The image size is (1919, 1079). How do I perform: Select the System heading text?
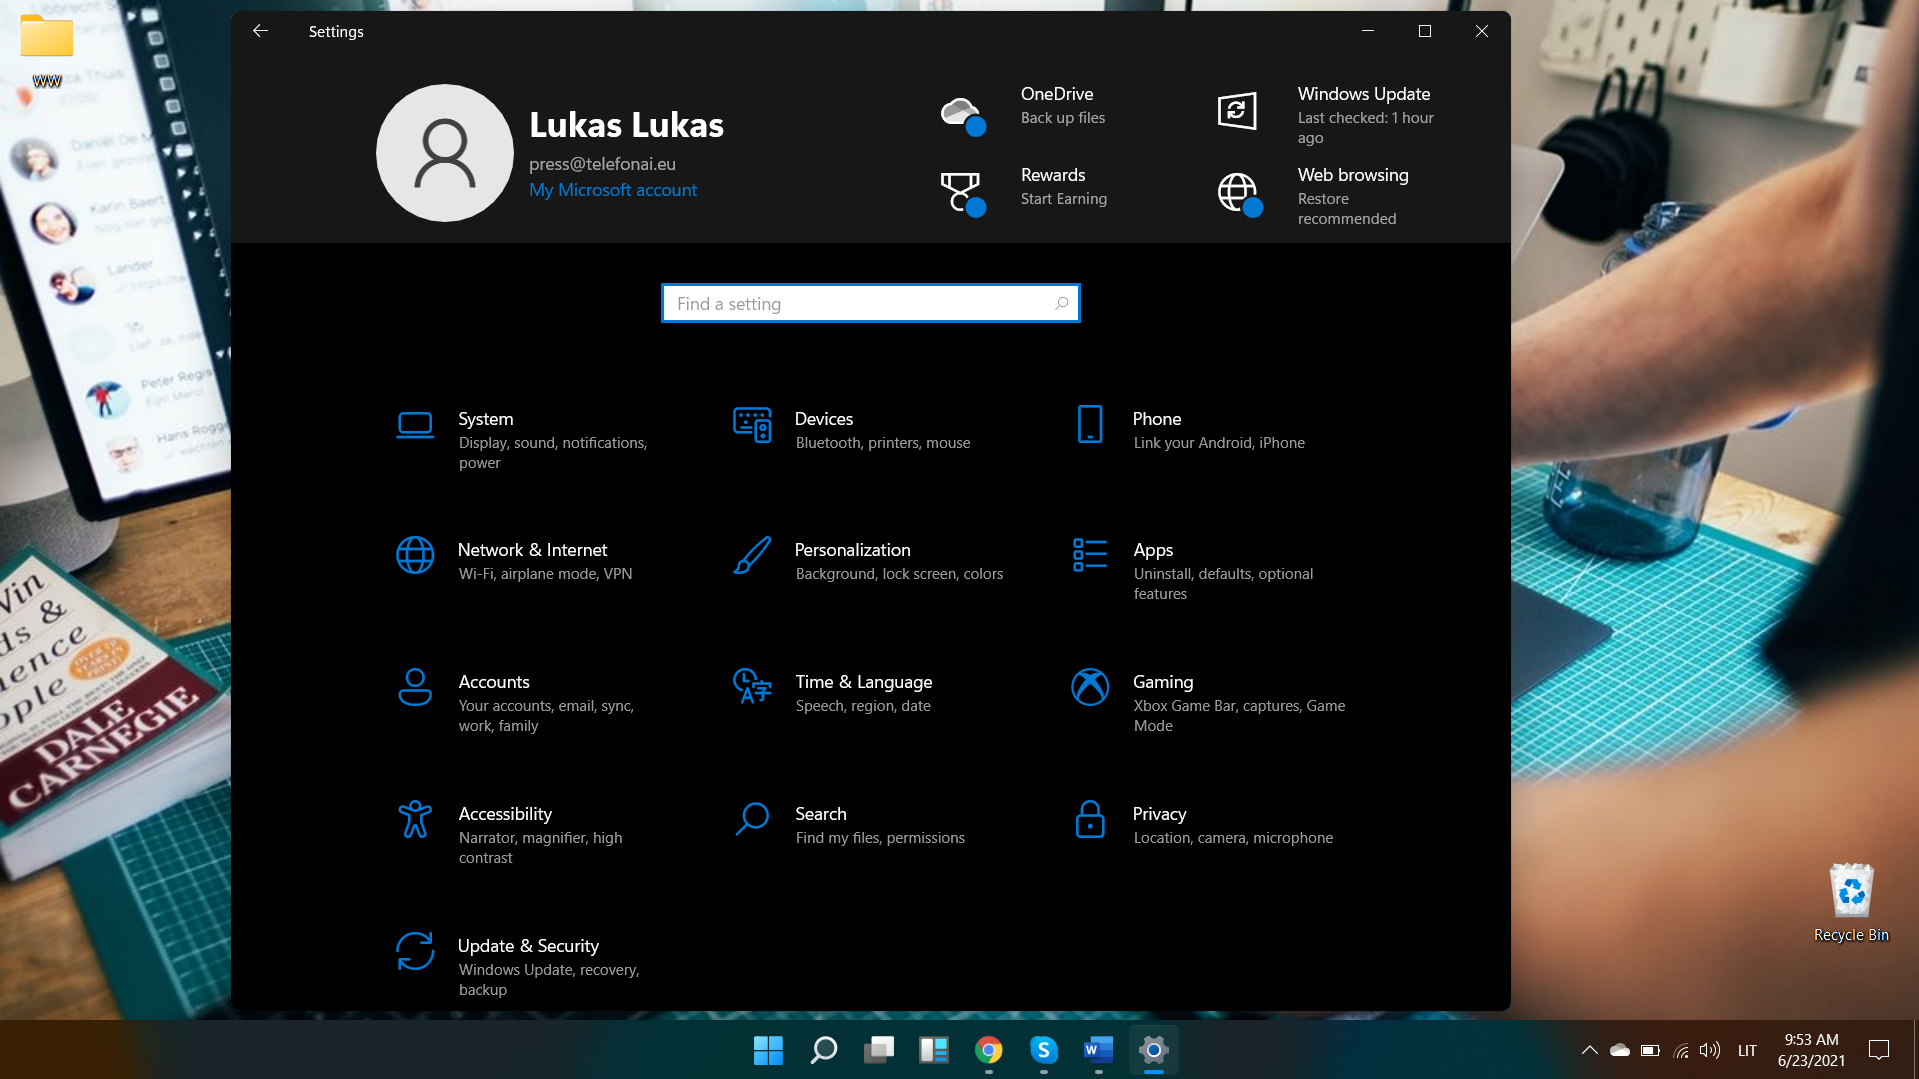coord(486,419)
